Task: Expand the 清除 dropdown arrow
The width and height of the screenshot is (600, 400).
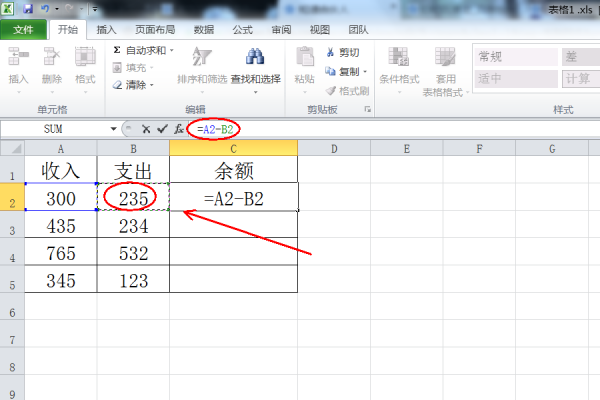Action: coord(152,85)
